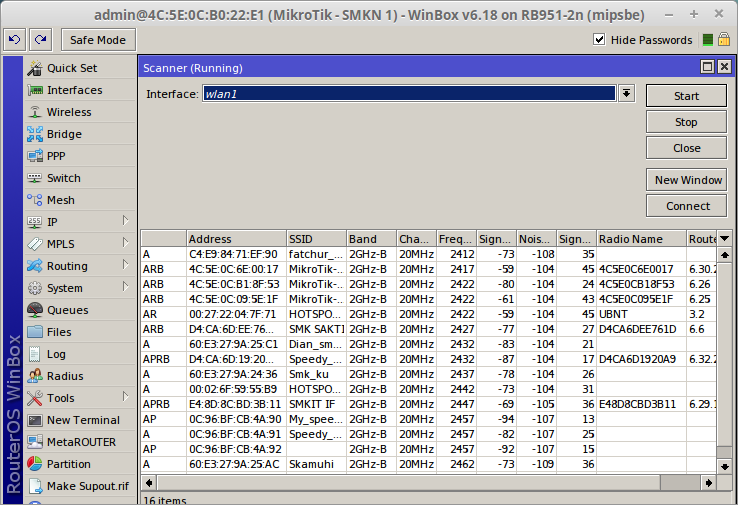Image resolution: width=738 pixels, height=505 pixels.
Task: Select row with address 4C:5E:0C:B1:8F:53
Action: 428,284
